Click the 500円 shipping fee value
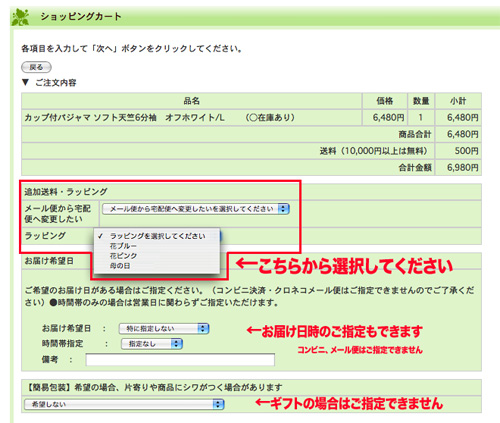The image size is (500, 423). pyautogui.click(x=466, y=151)
